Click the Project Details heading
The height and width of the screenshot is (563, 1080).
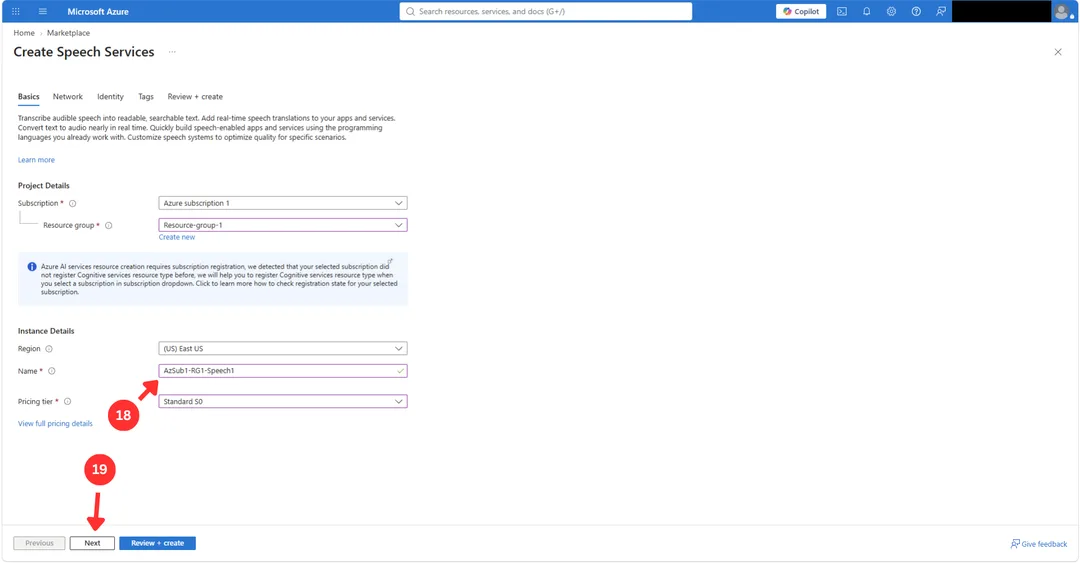[x=43, y=185]
